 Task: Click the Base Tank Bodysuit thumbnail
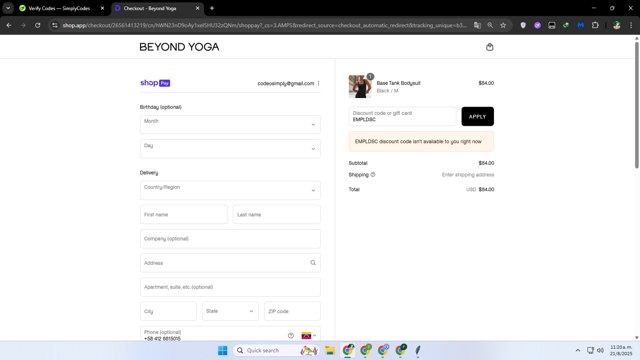click(x=360, y=86)
